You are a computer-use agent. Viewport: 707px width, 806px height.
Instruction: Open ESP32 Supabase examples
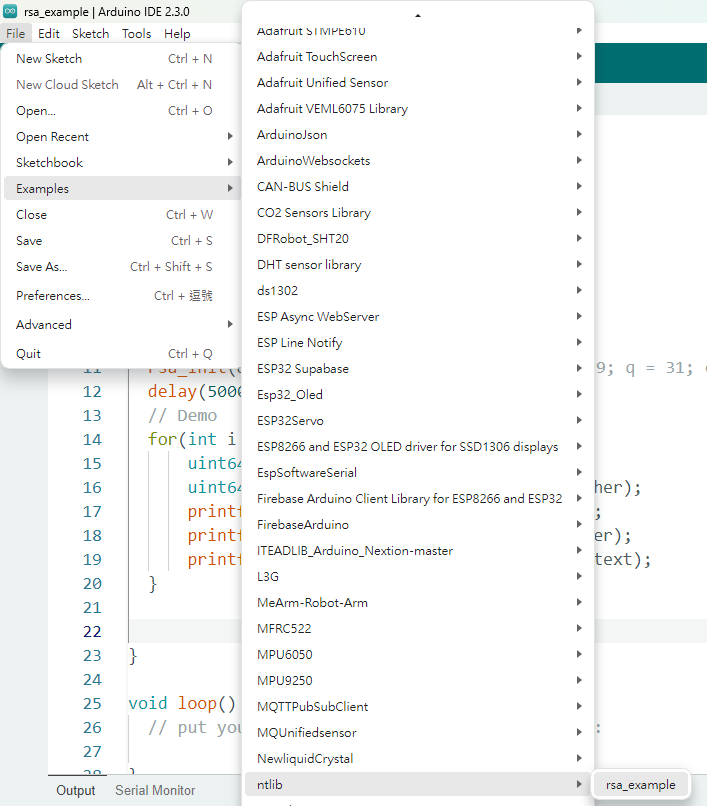[x=418, y=369]
